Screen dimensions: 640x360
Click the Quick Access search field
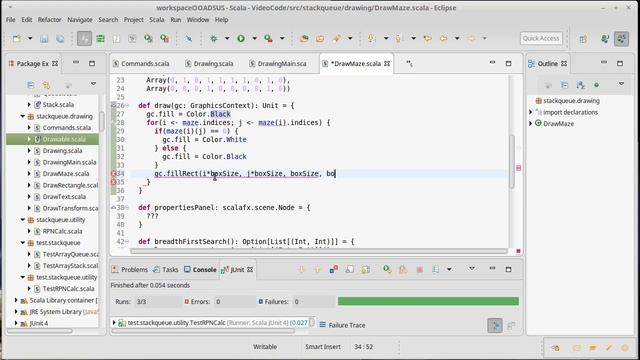(x=541, y=38)
